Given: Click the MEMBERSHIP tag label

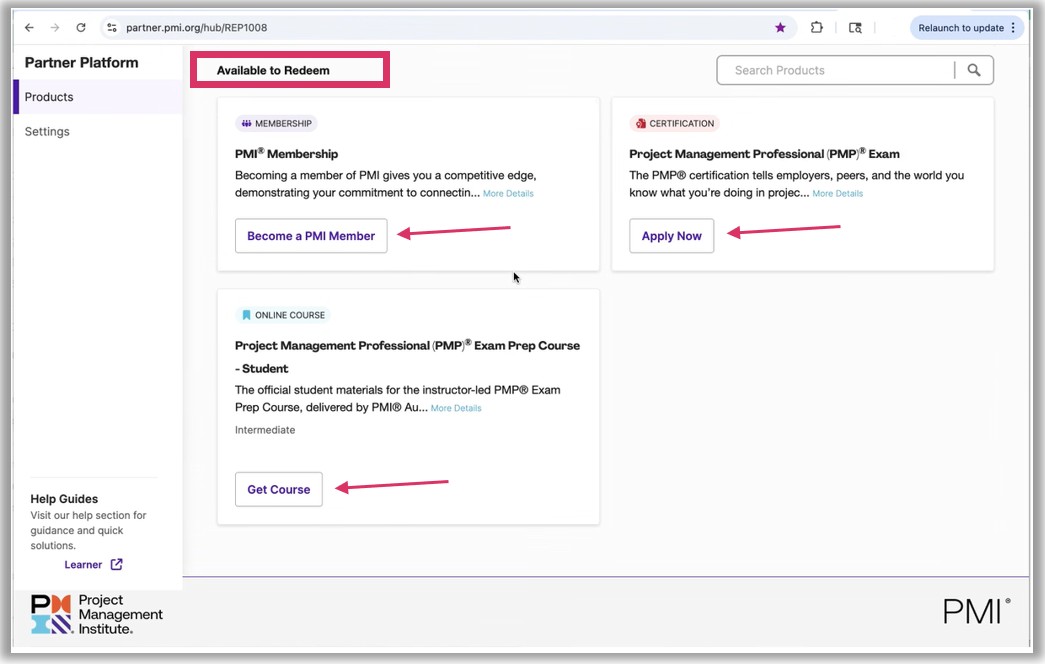Looking at the screenshot, I should point(283,123).
